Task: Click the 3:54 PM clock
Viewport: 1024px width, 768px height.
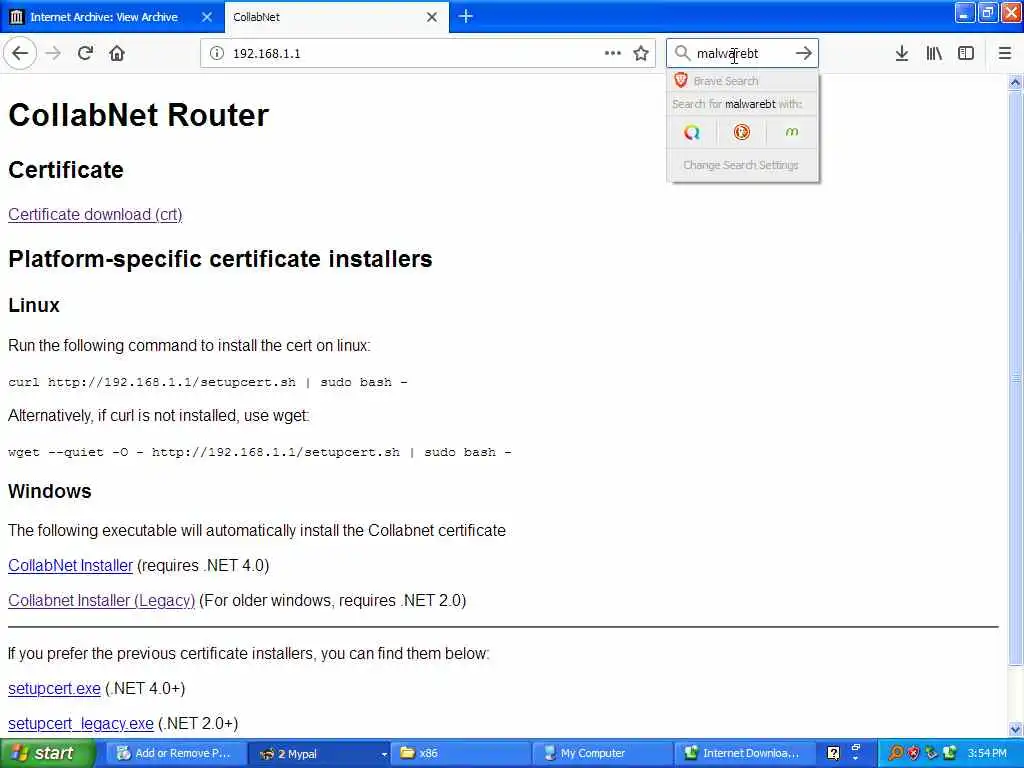Action: 987,753
